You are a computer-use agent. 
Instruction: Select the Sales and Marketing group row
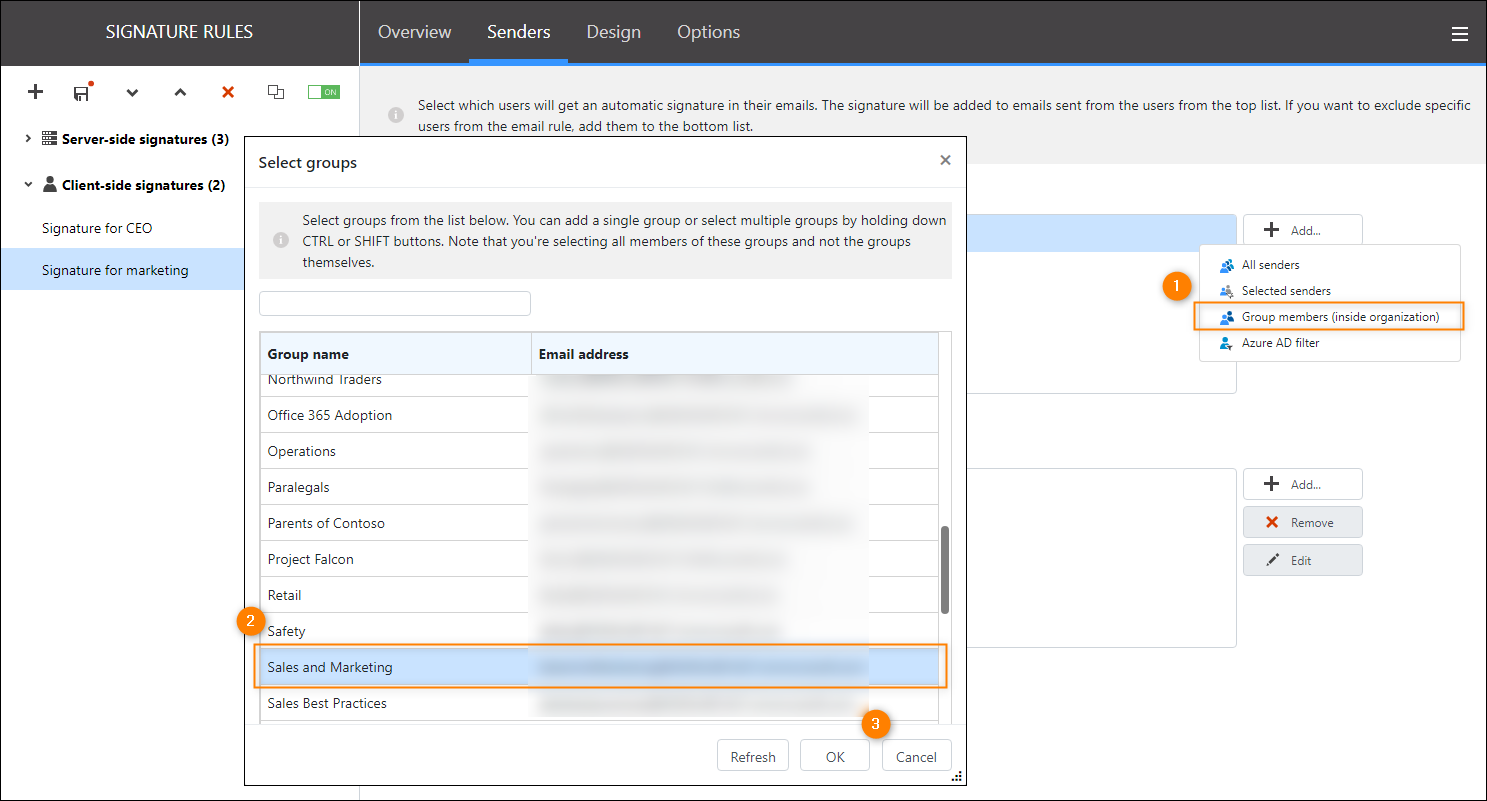(x=400, y=667)
